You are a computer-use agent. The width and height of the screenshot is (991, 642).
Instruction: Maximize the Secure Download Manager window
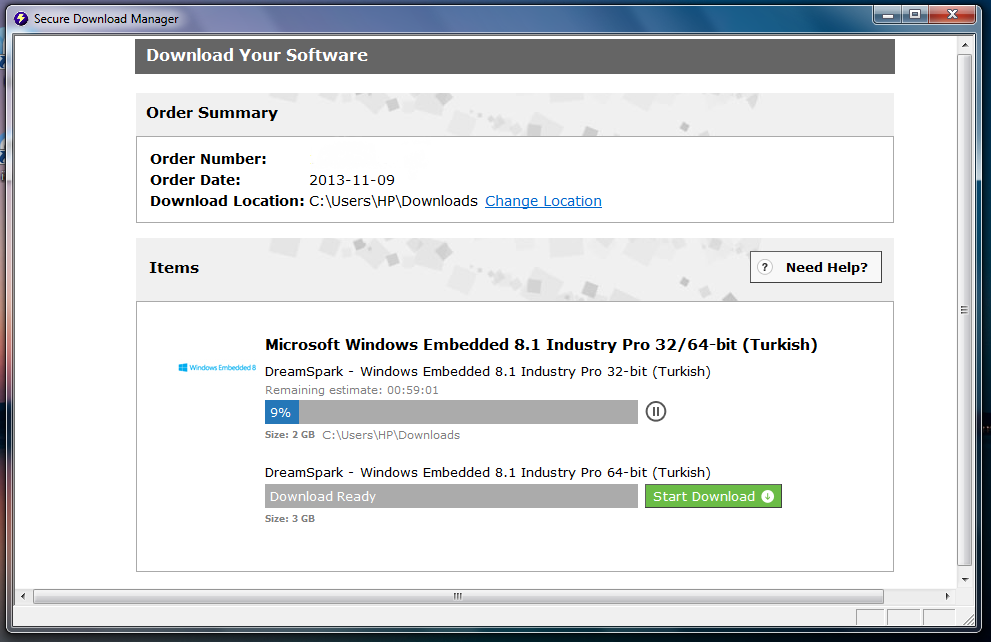pyautogui.click(x=914, y=14)
